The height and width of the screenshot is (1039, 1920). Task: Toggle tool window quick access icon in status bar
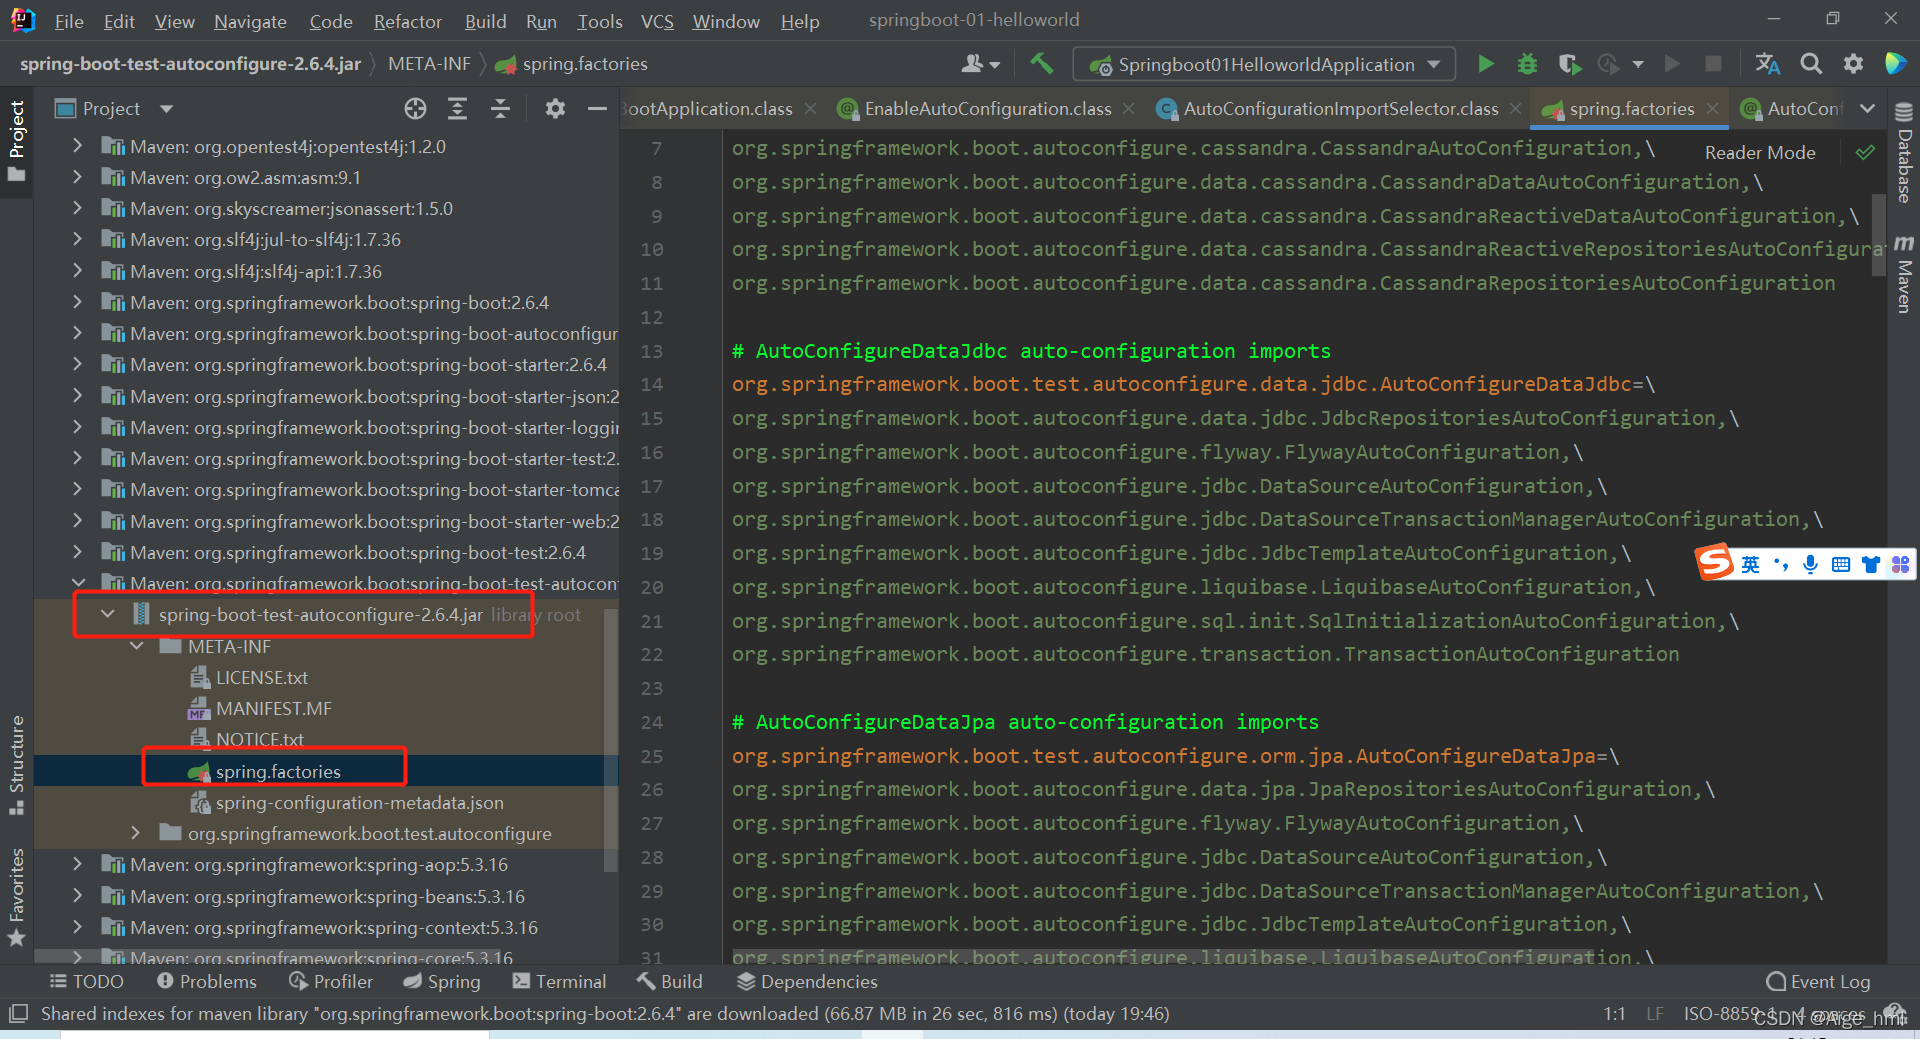pos(17,1014)
